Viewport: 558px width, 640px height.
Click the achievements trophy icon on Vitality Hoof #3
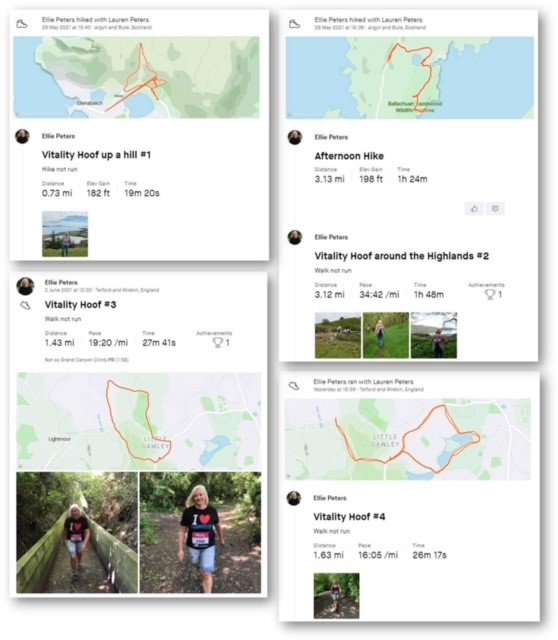pos(218,342)
